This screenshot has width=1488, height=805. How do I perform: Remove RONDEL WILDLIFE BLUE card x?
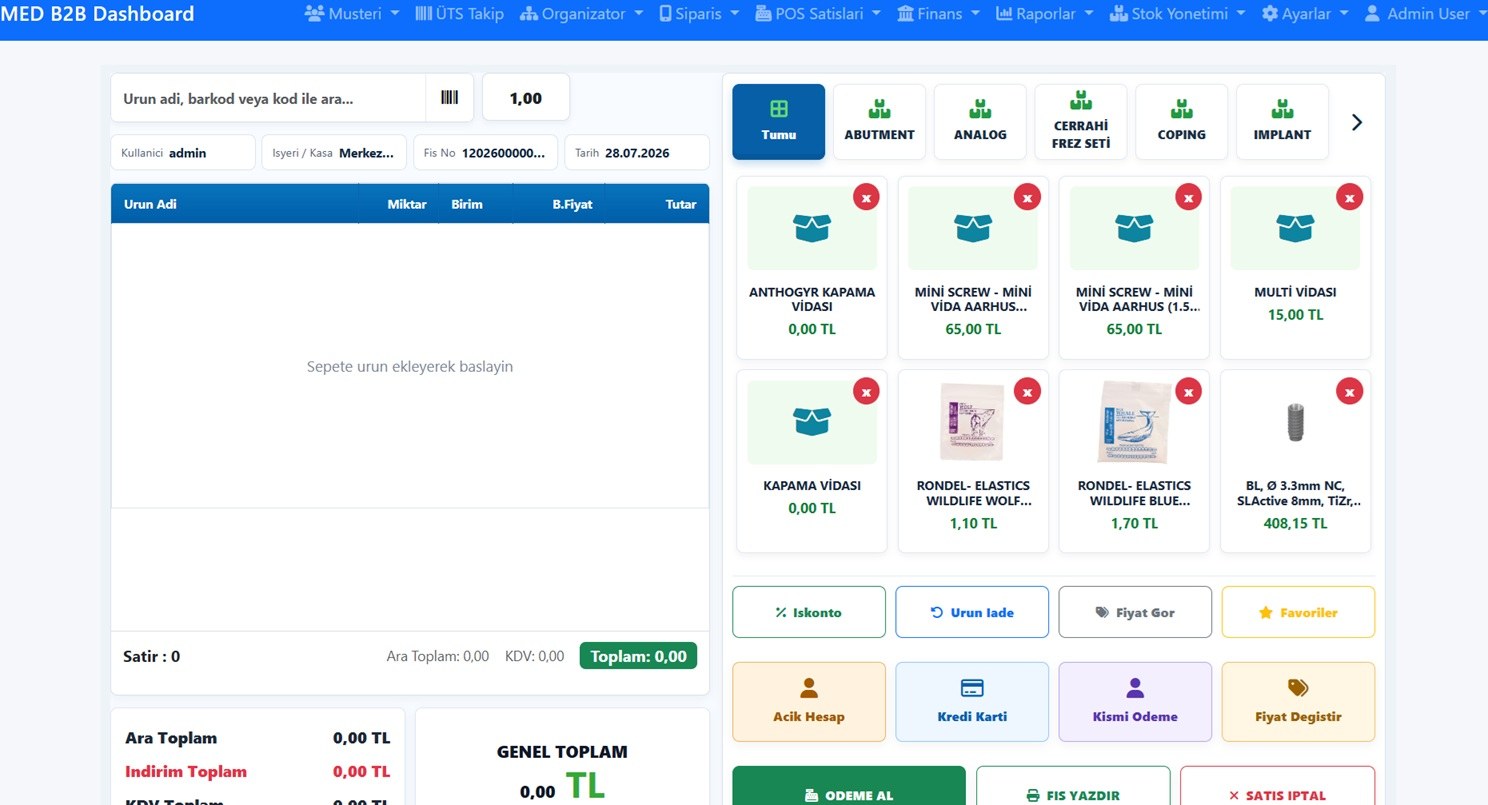point(1188,392)
